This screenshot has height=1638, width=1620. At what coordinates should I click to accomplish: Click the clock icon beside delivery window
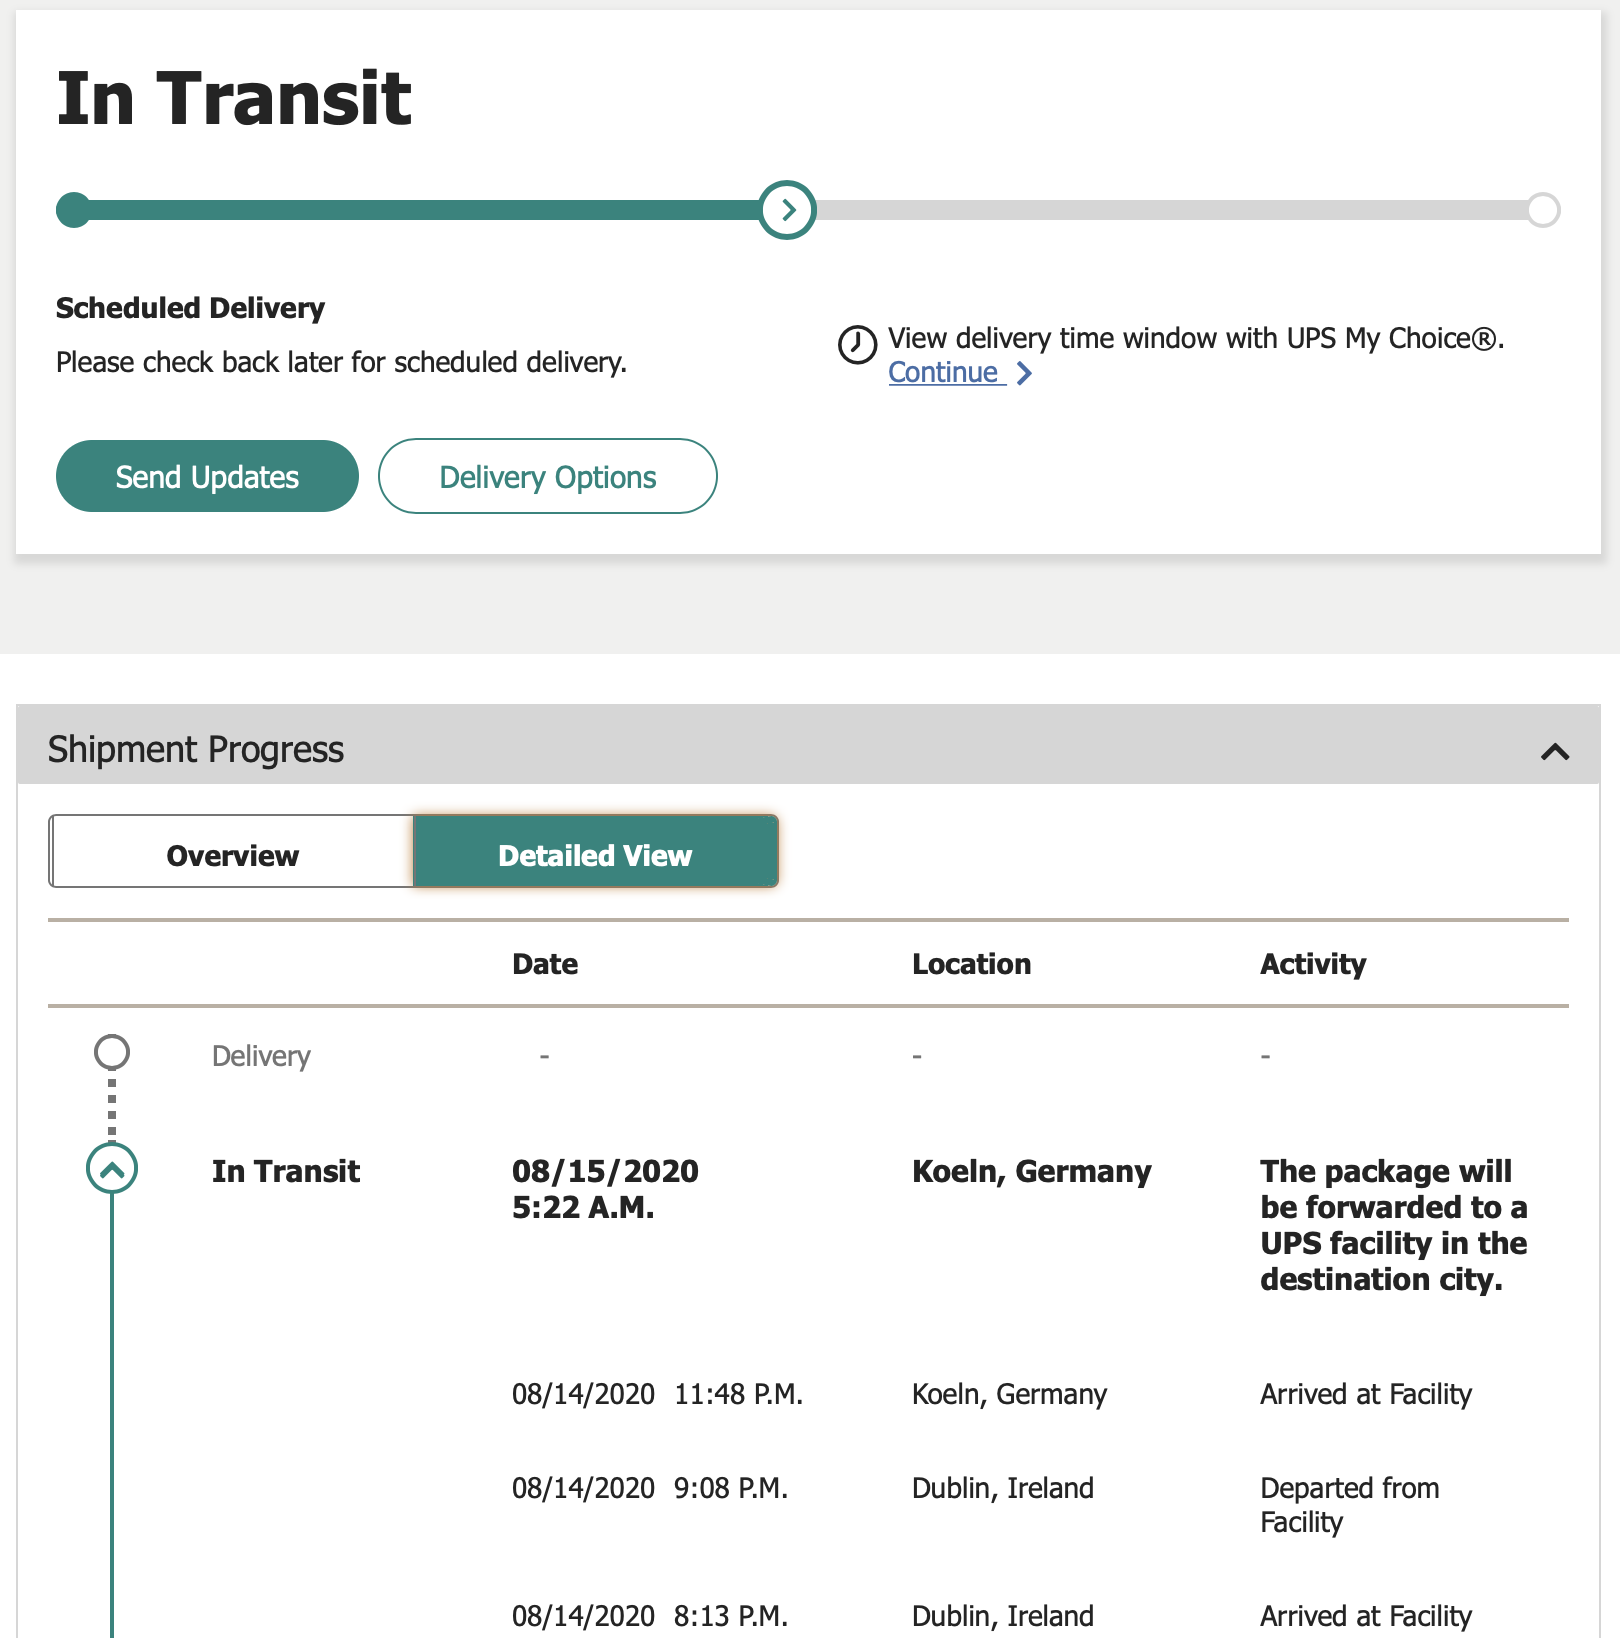[x=857, y=345]
